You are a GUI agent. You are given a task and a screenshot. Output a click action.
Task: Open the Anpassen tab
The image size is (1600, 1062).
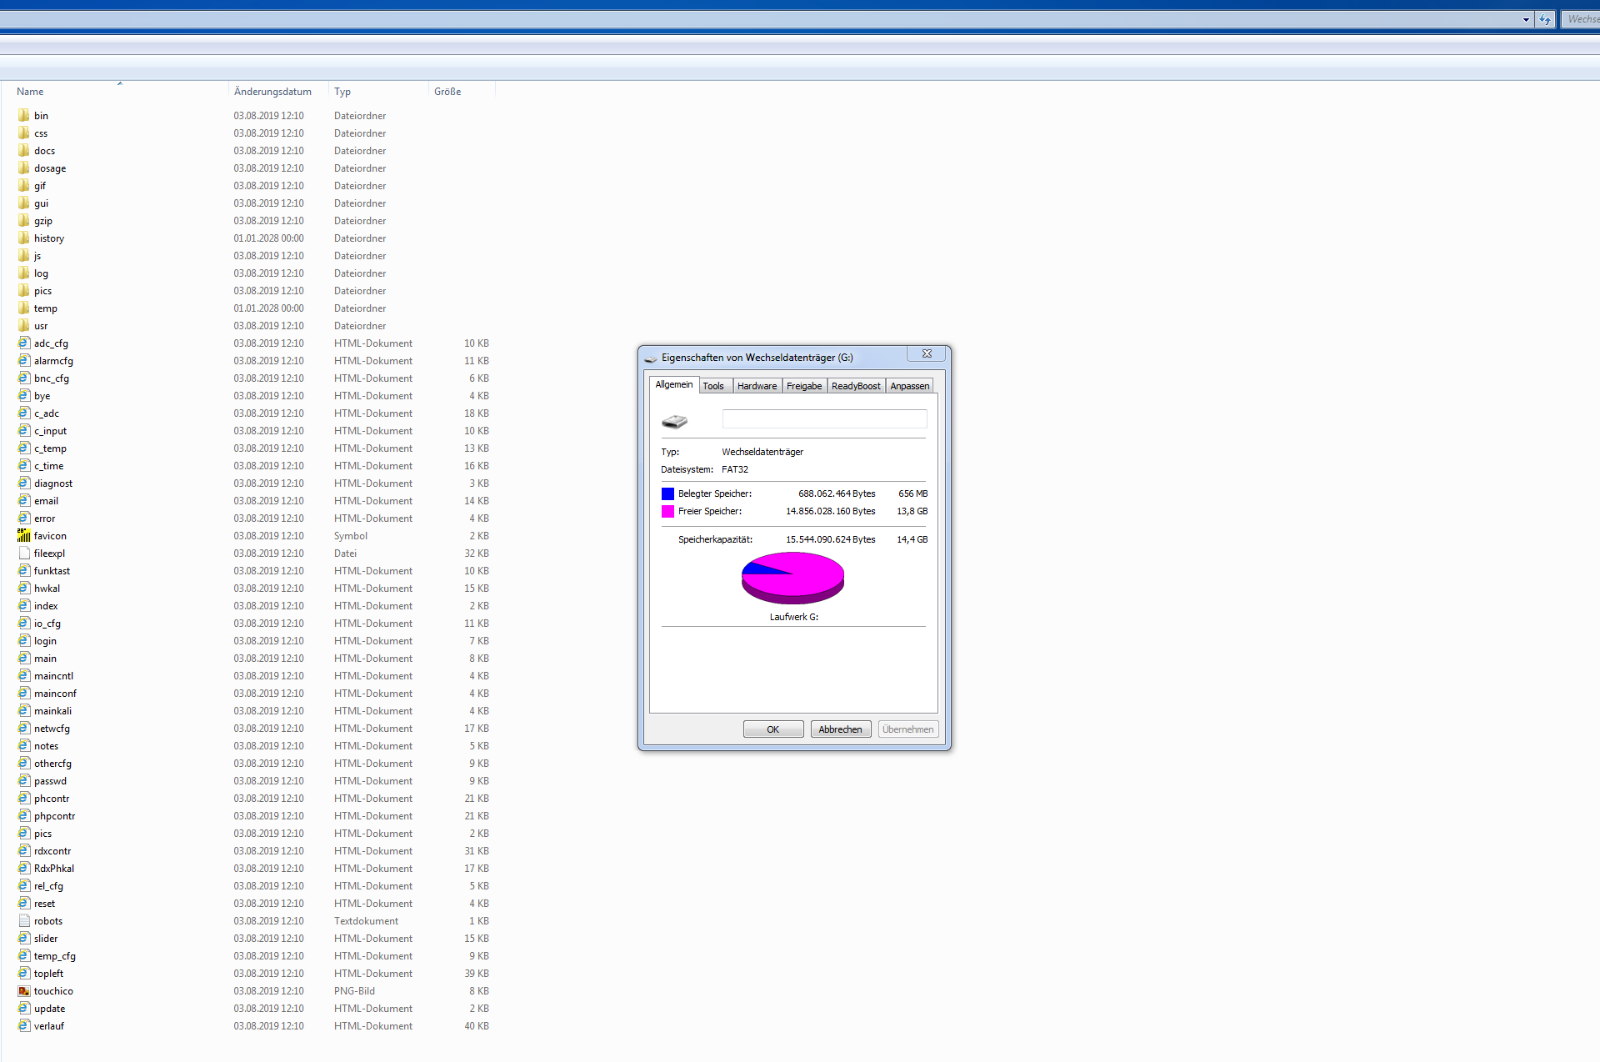909,386
